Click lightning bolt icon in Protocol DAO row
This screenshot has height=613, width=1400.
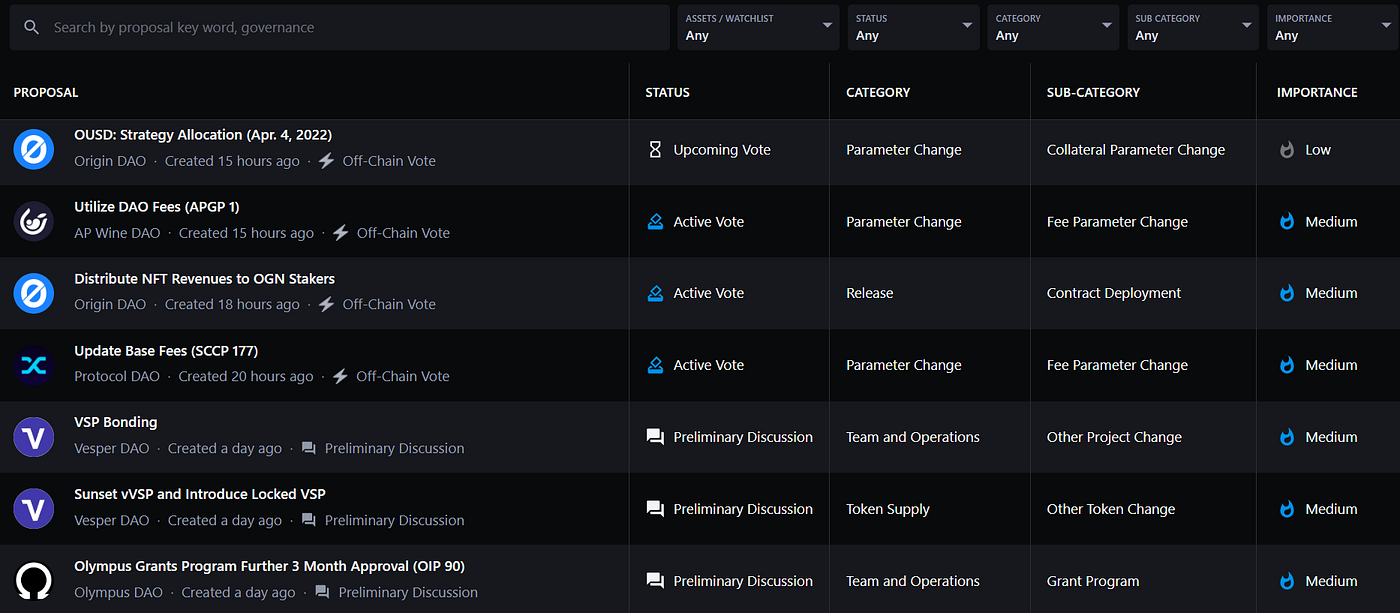(x=340, y=377)
